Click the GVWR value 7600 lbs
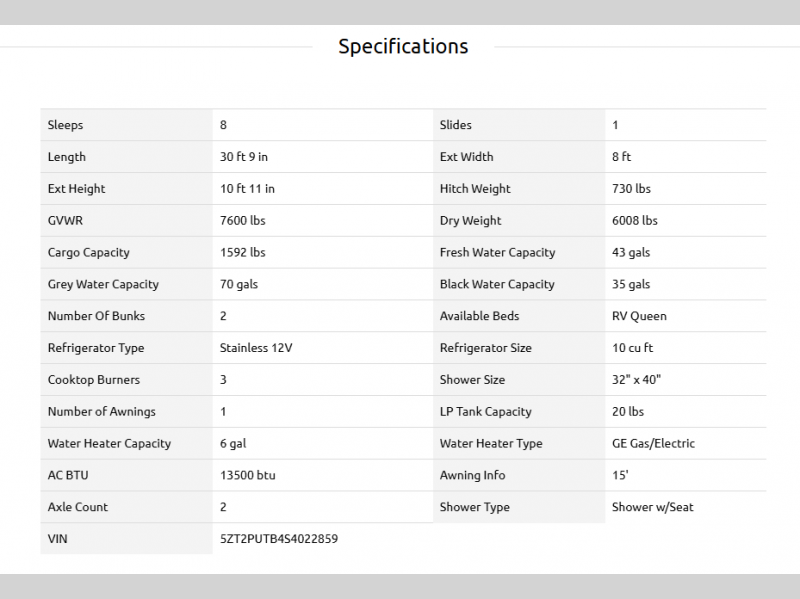 [242, 221]
